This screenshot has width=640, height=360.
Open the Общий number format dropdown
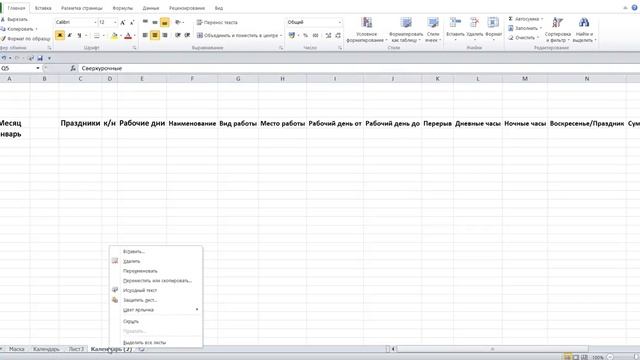[x=340, y=22]
